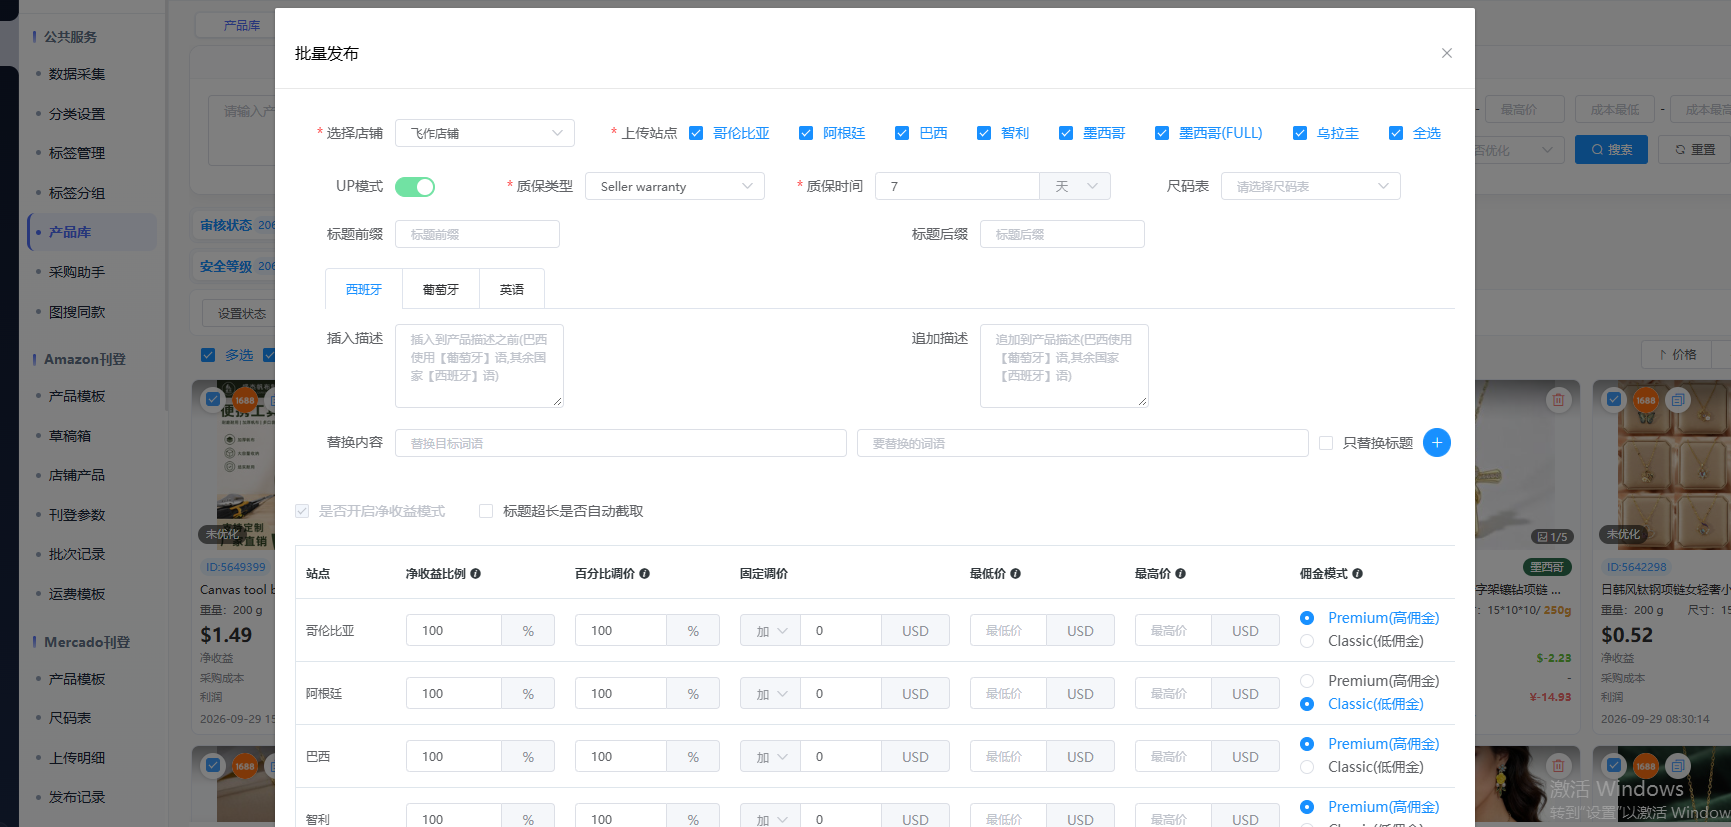Click the 1688 badge on product ID:5642298 card
The image size is (1731, 827).
[x=1646, y=400]
